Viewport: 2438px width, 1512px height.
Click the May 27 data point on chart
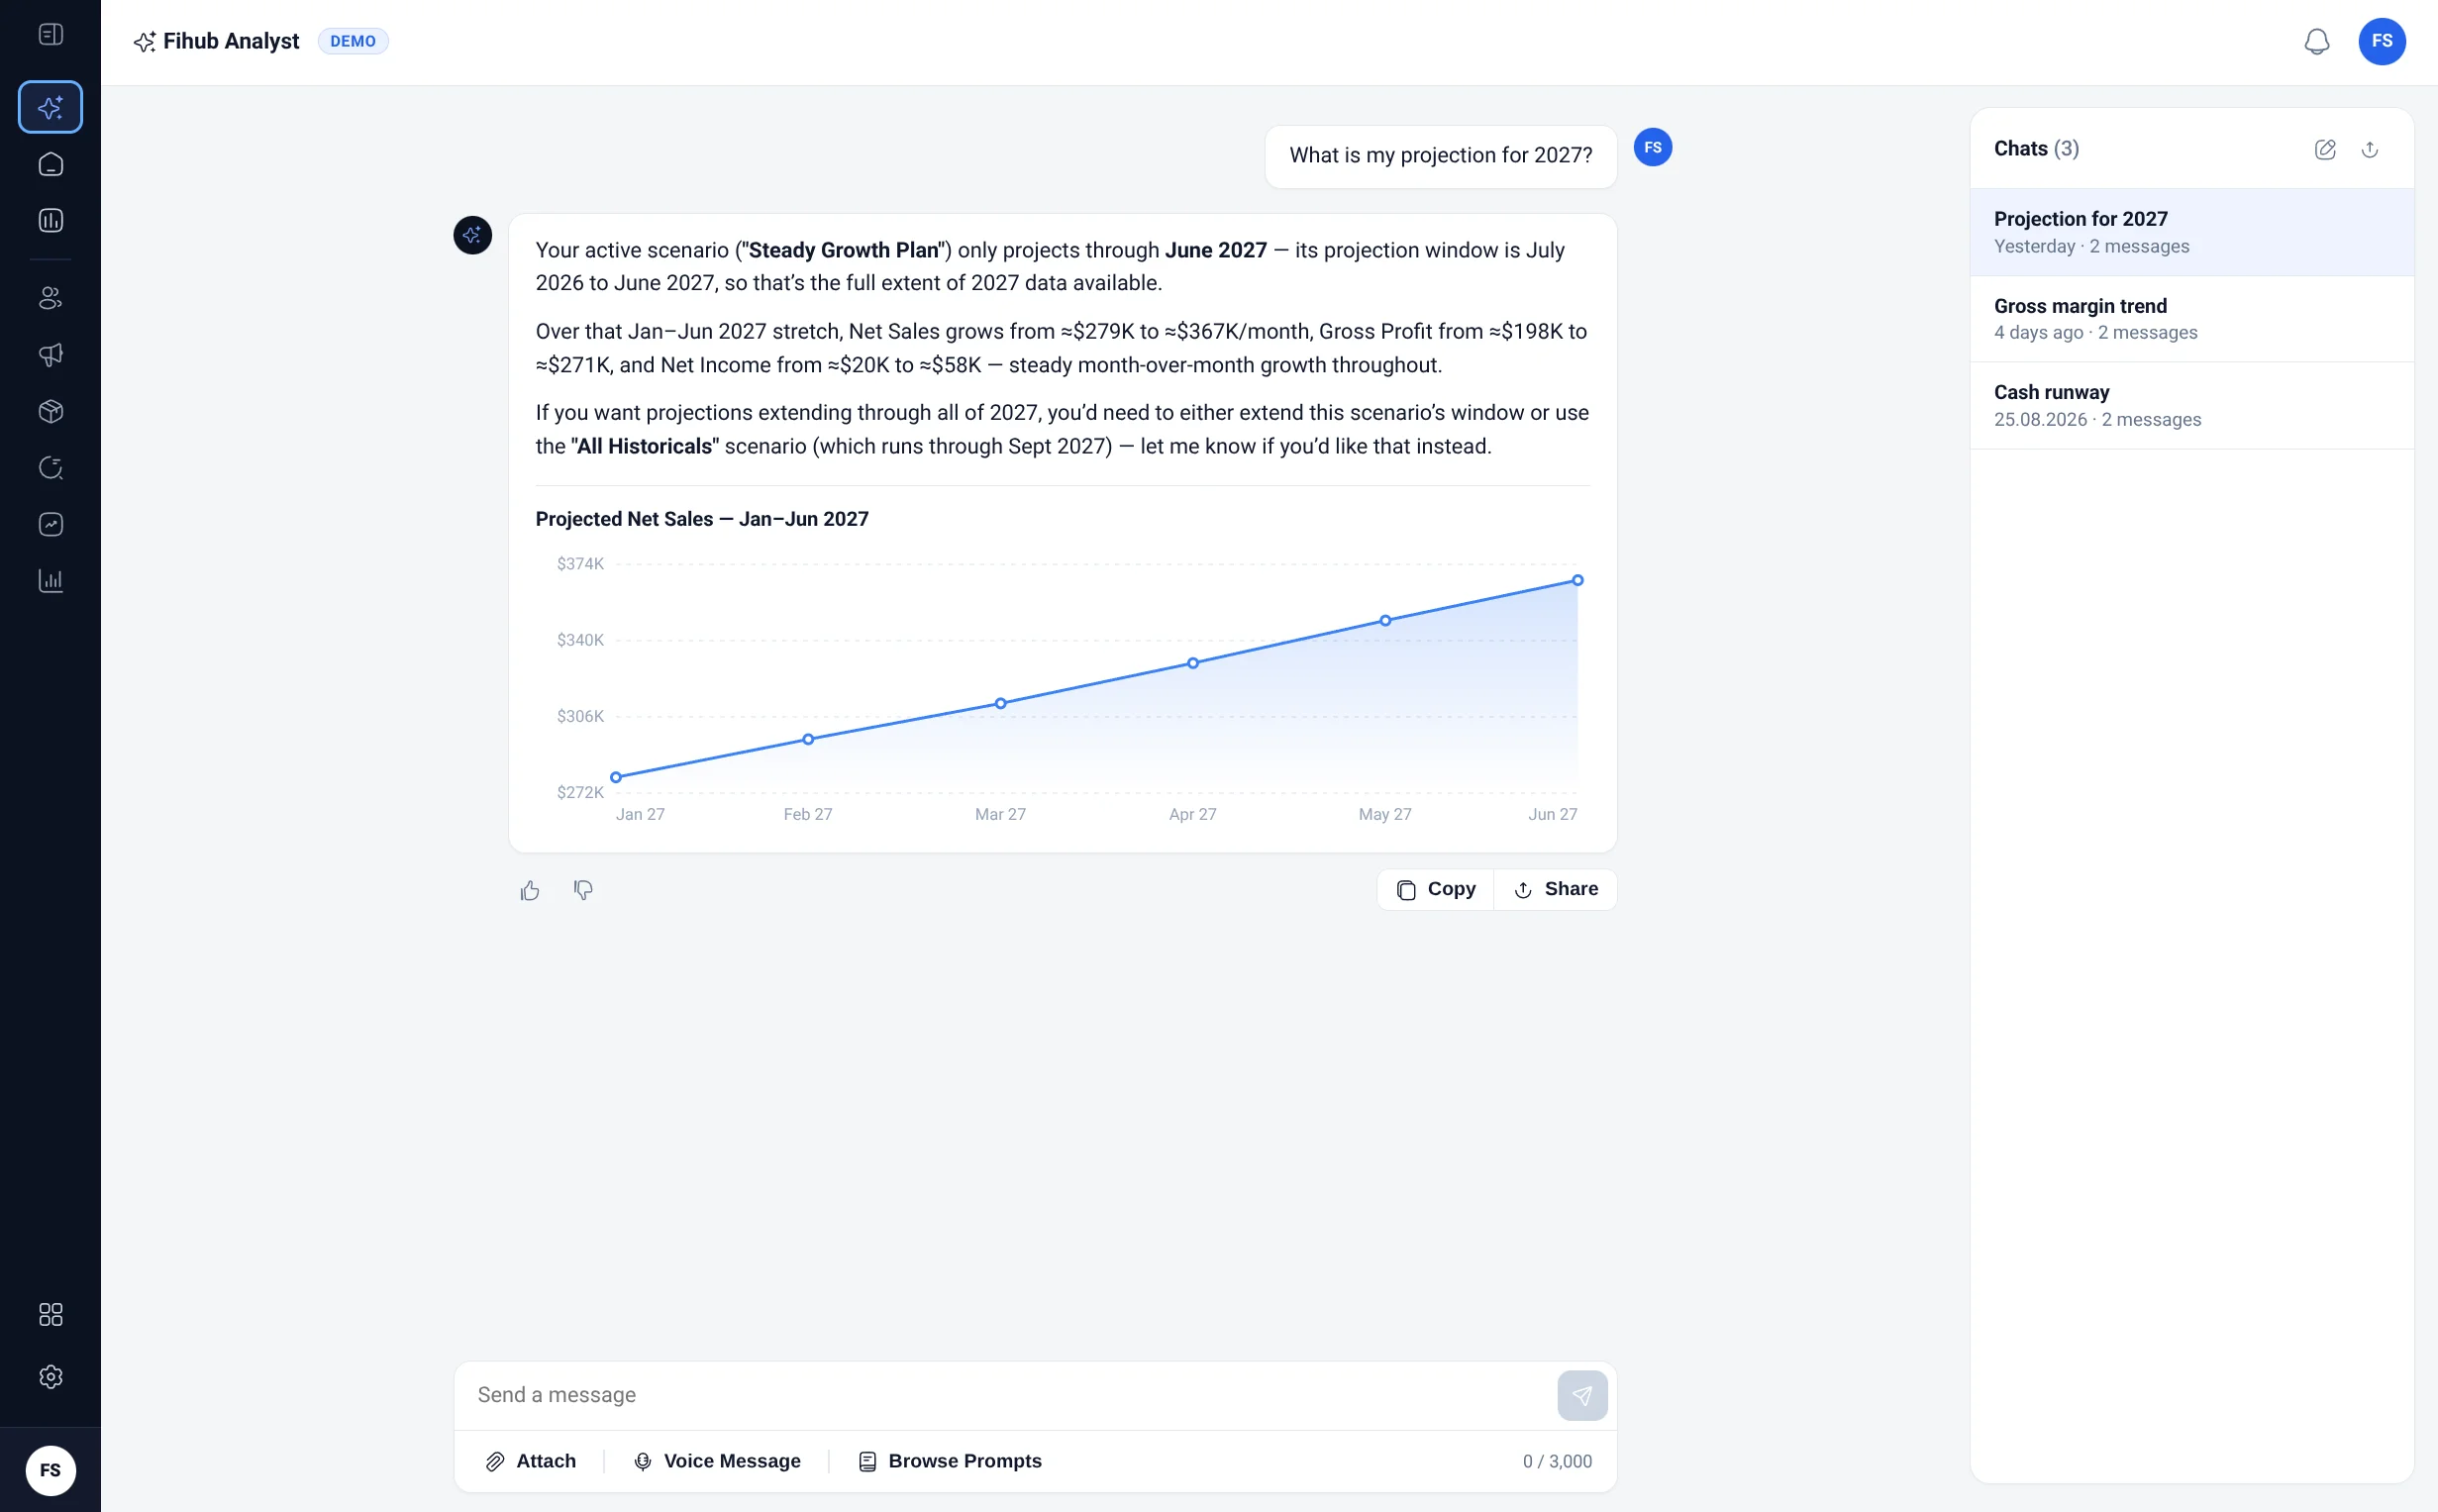click(1385, 621)
